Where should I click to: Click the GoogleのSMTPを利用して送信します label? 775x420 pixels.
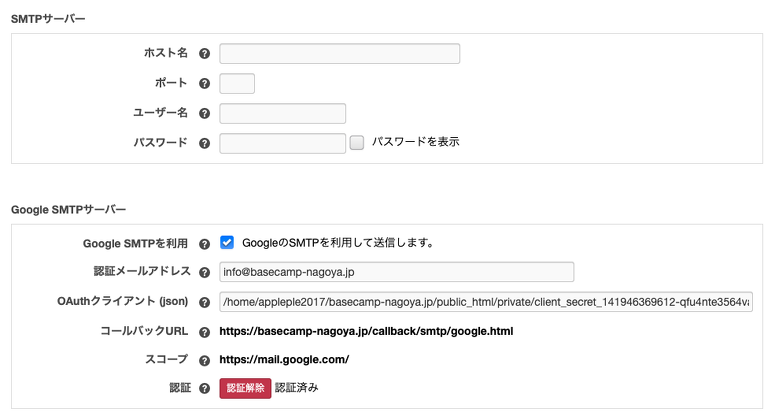point(338,243)
